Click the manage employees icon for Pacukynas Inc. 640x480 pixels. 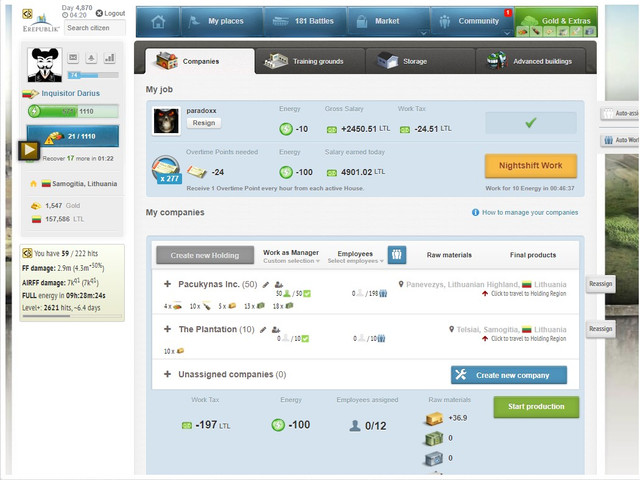(x=279, y=284)
